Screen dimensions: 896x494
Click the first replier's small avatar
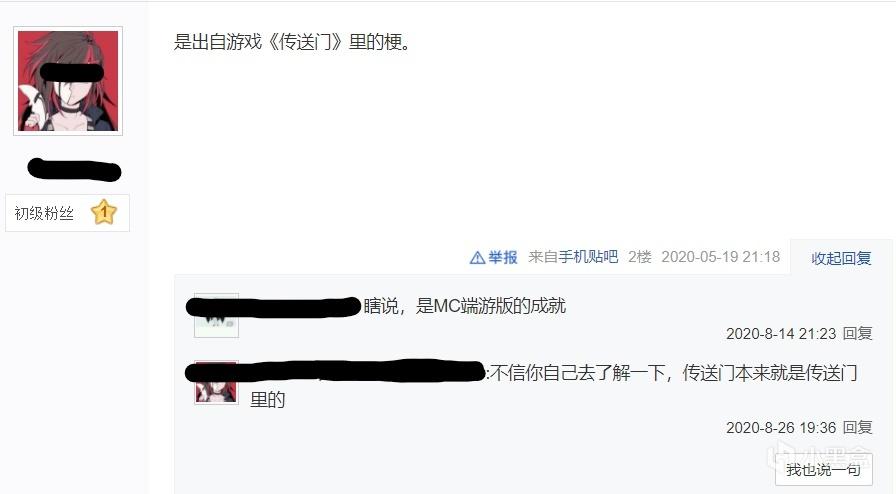[217, 316]
